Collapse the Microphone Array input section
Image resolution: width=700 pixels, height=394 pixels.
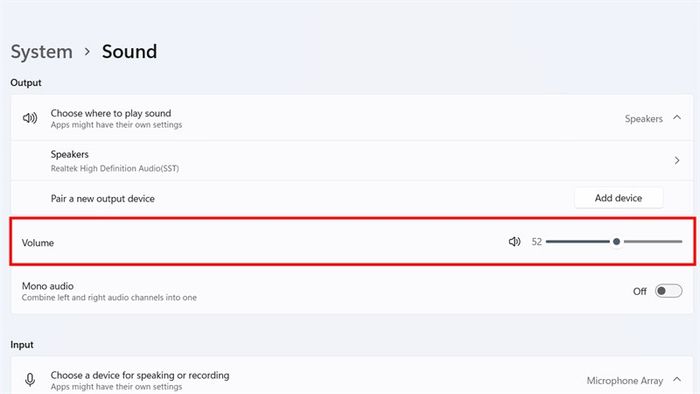(677, 380)
